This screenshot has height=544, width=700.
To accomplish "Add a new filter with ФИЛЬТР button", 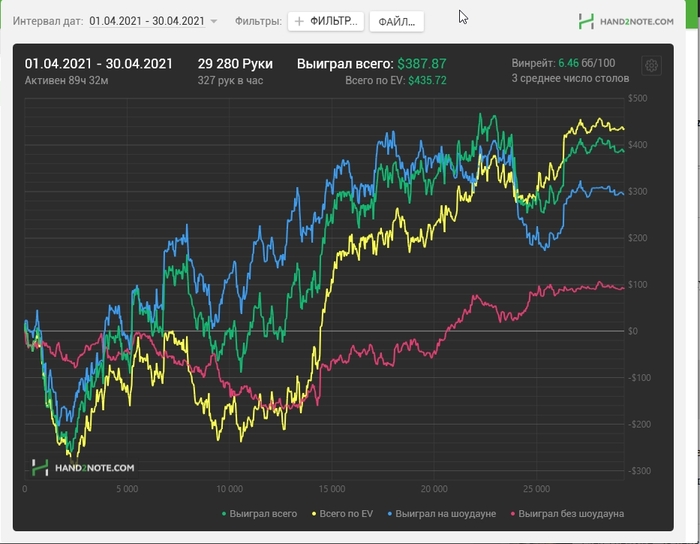I will [x=326, y=21].
